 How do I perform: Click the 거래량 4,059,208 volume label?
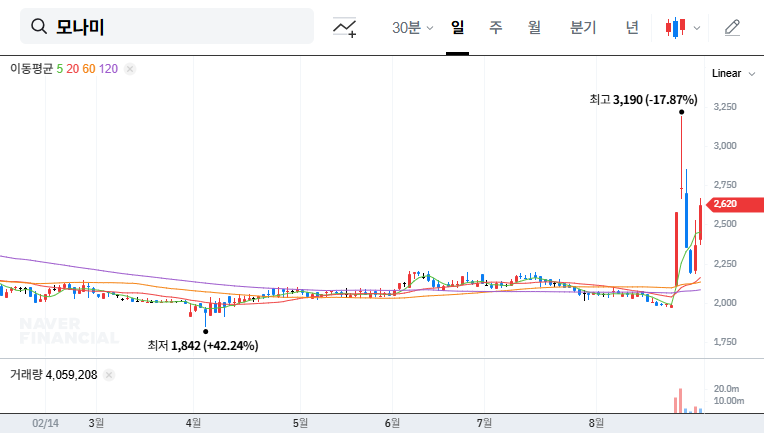pyautogui.click(x=54, y=375)
